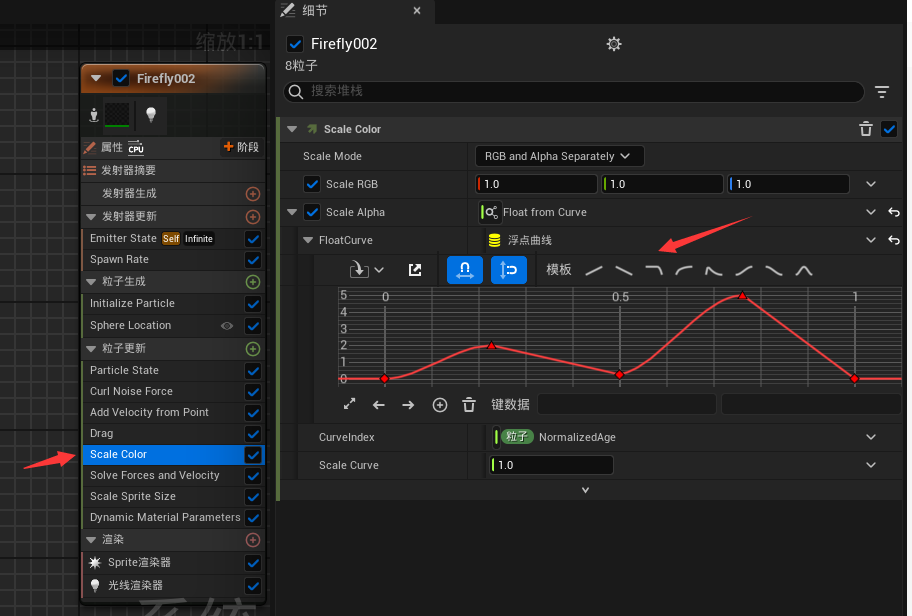Uncheck the Curl Noise Force module
Image resolution: width=912 pixels, height=616 pixels.
(x=253, y=392)
